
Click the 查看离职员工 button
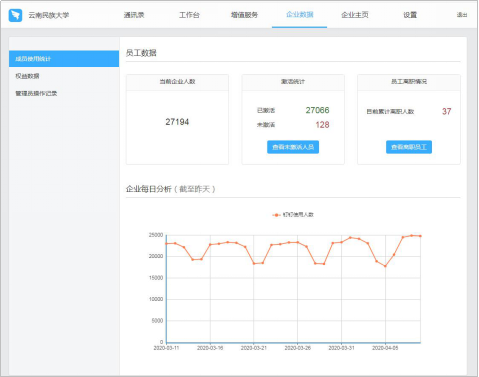coord(409,147)
